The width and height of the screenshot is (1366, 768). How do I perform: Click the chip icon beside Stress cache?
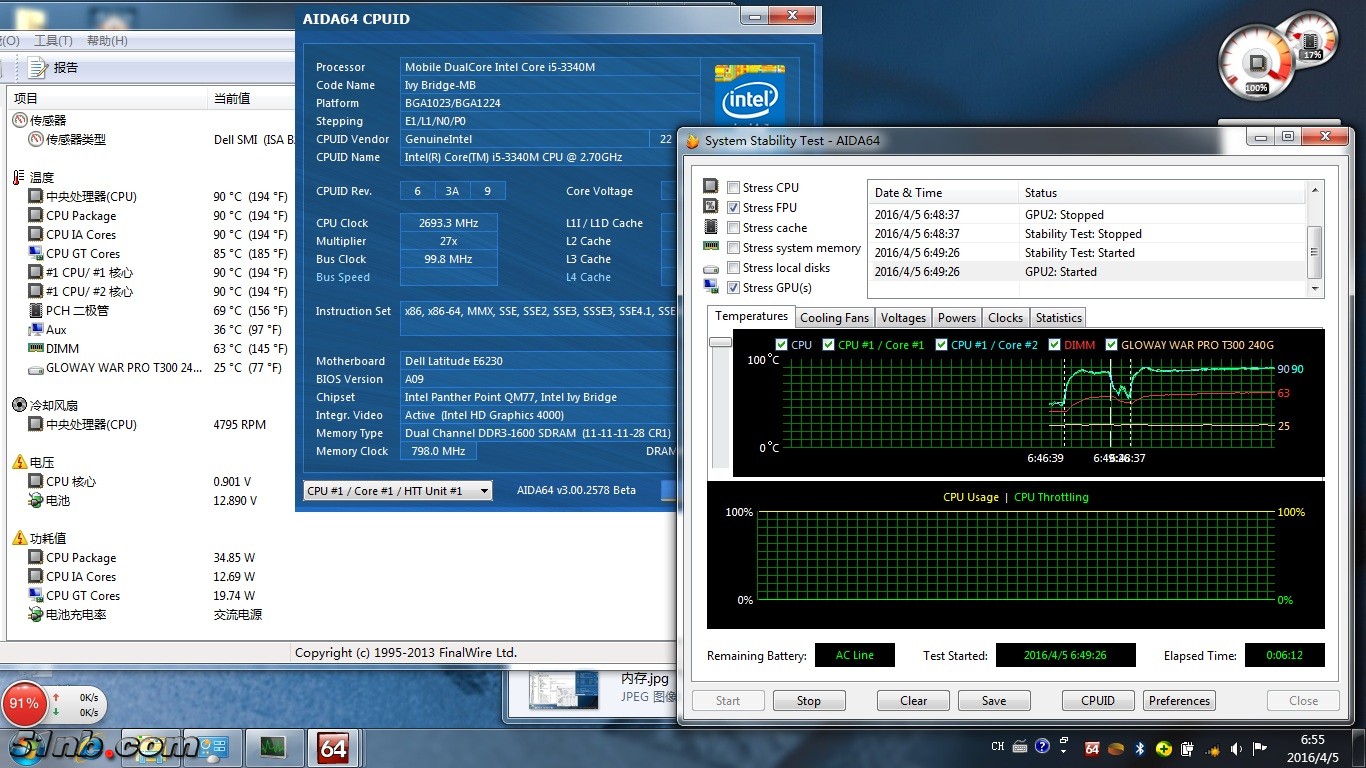tap(710, 227)
